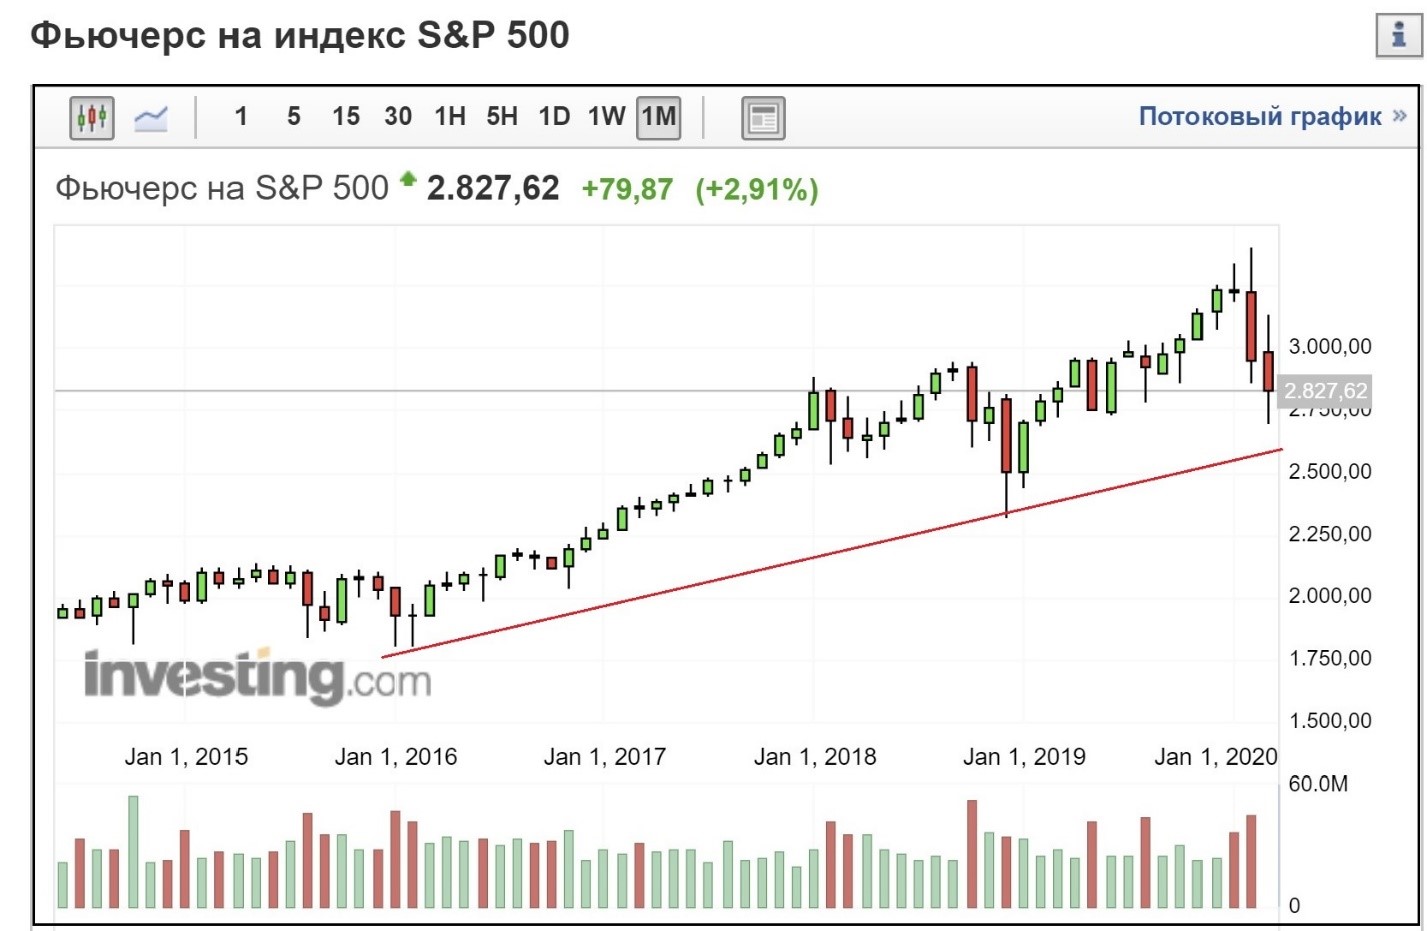Open the news panel icon in toolbar

click(x=763, y=118)
